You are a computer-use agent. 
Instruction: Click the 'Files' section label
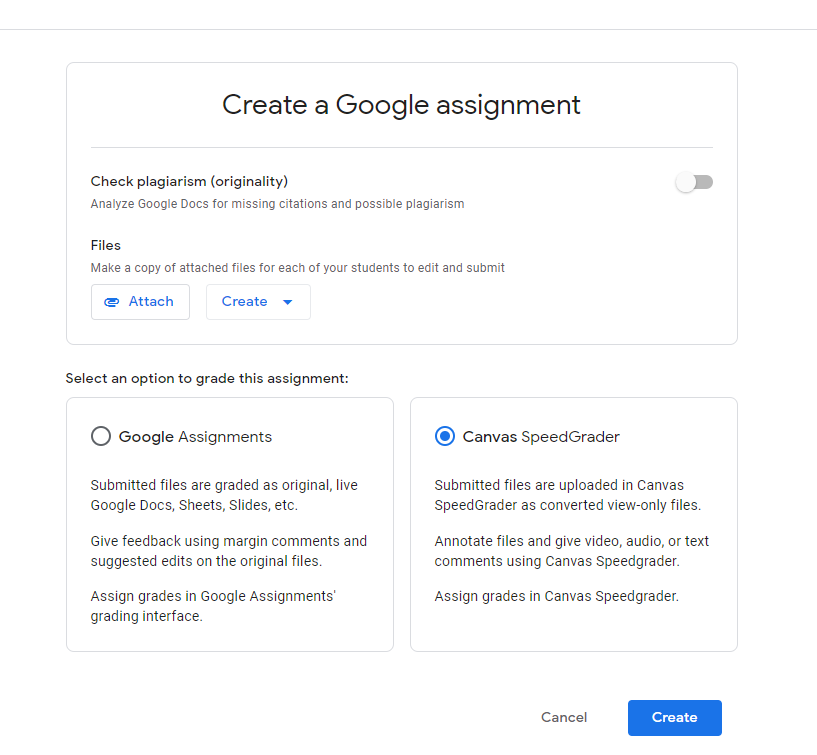click(x=106, y=245)
